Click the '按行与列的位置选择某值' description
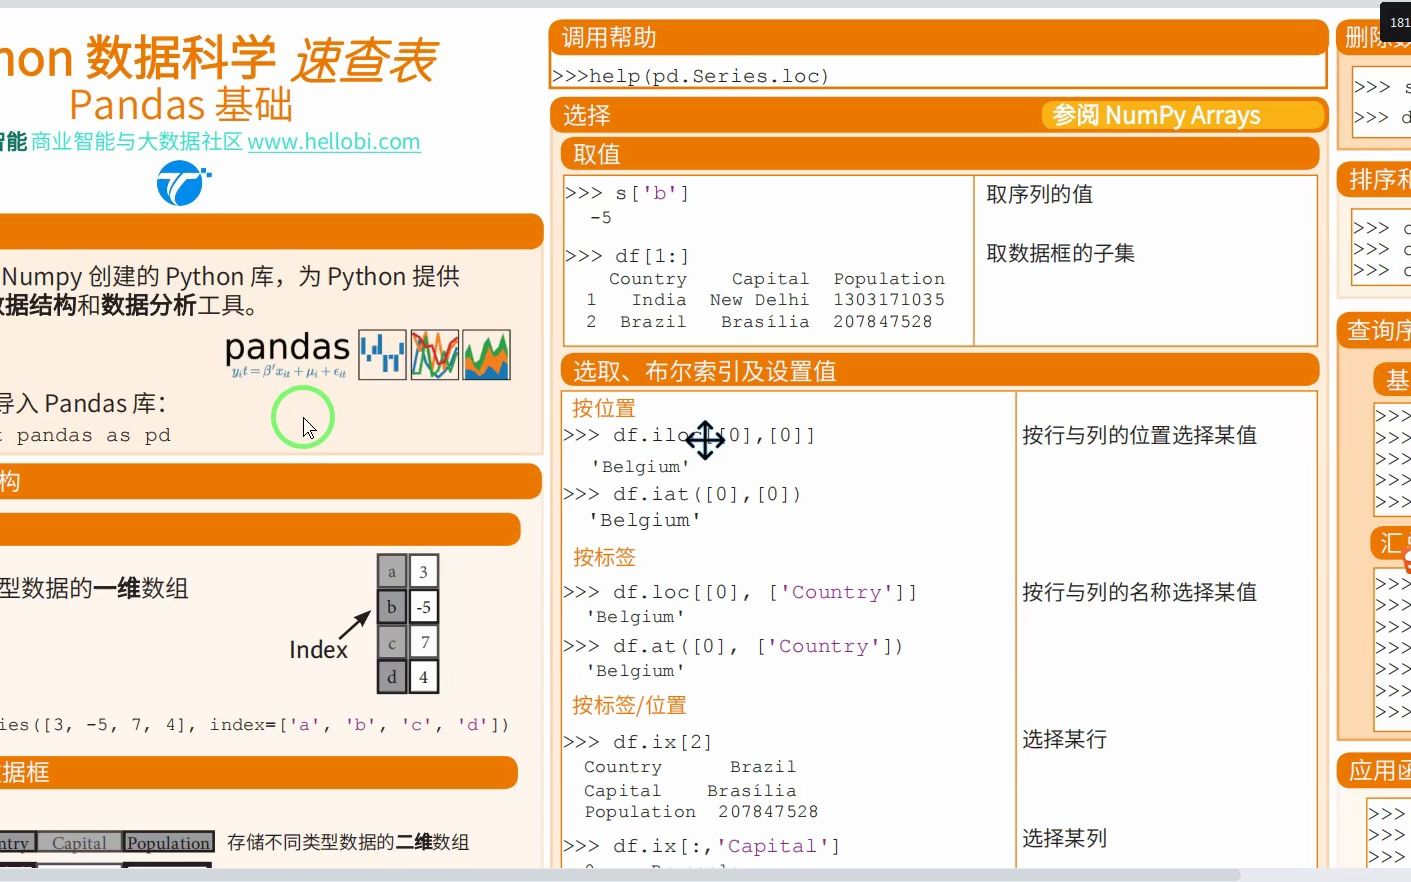 click(1139, 435)
